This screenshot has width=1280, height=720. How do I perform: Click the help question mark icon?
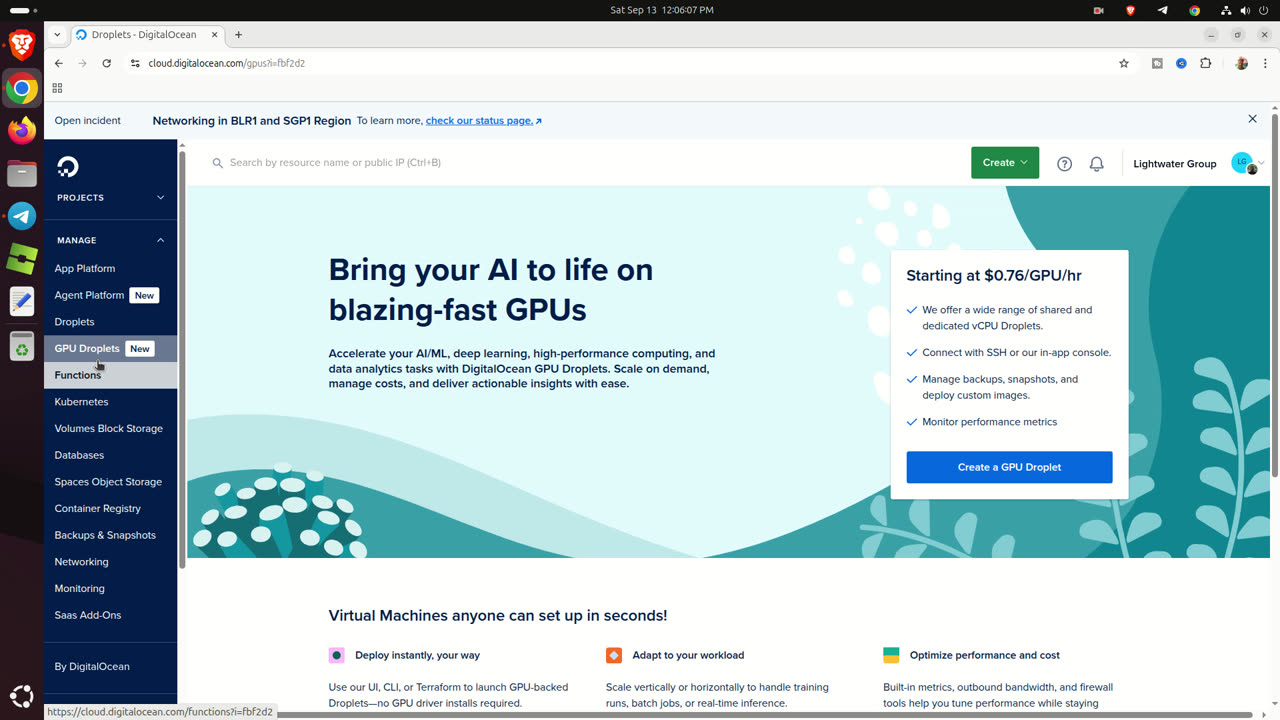click(x=1064, y=164)
